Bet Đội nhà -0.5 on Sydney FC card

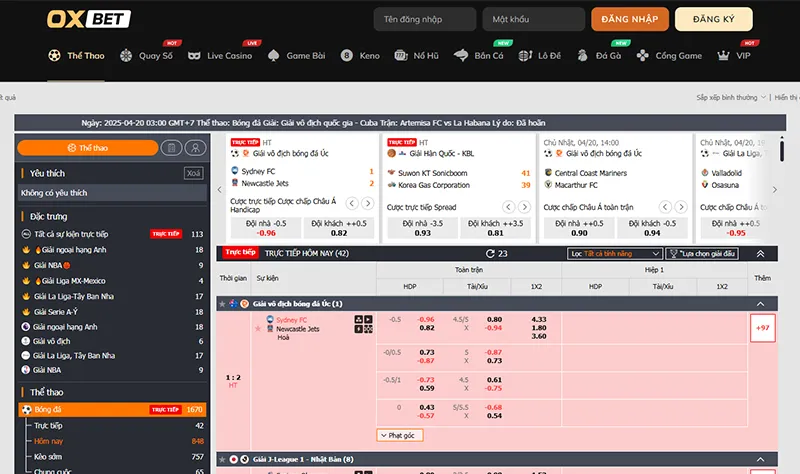tap(266, 228)
